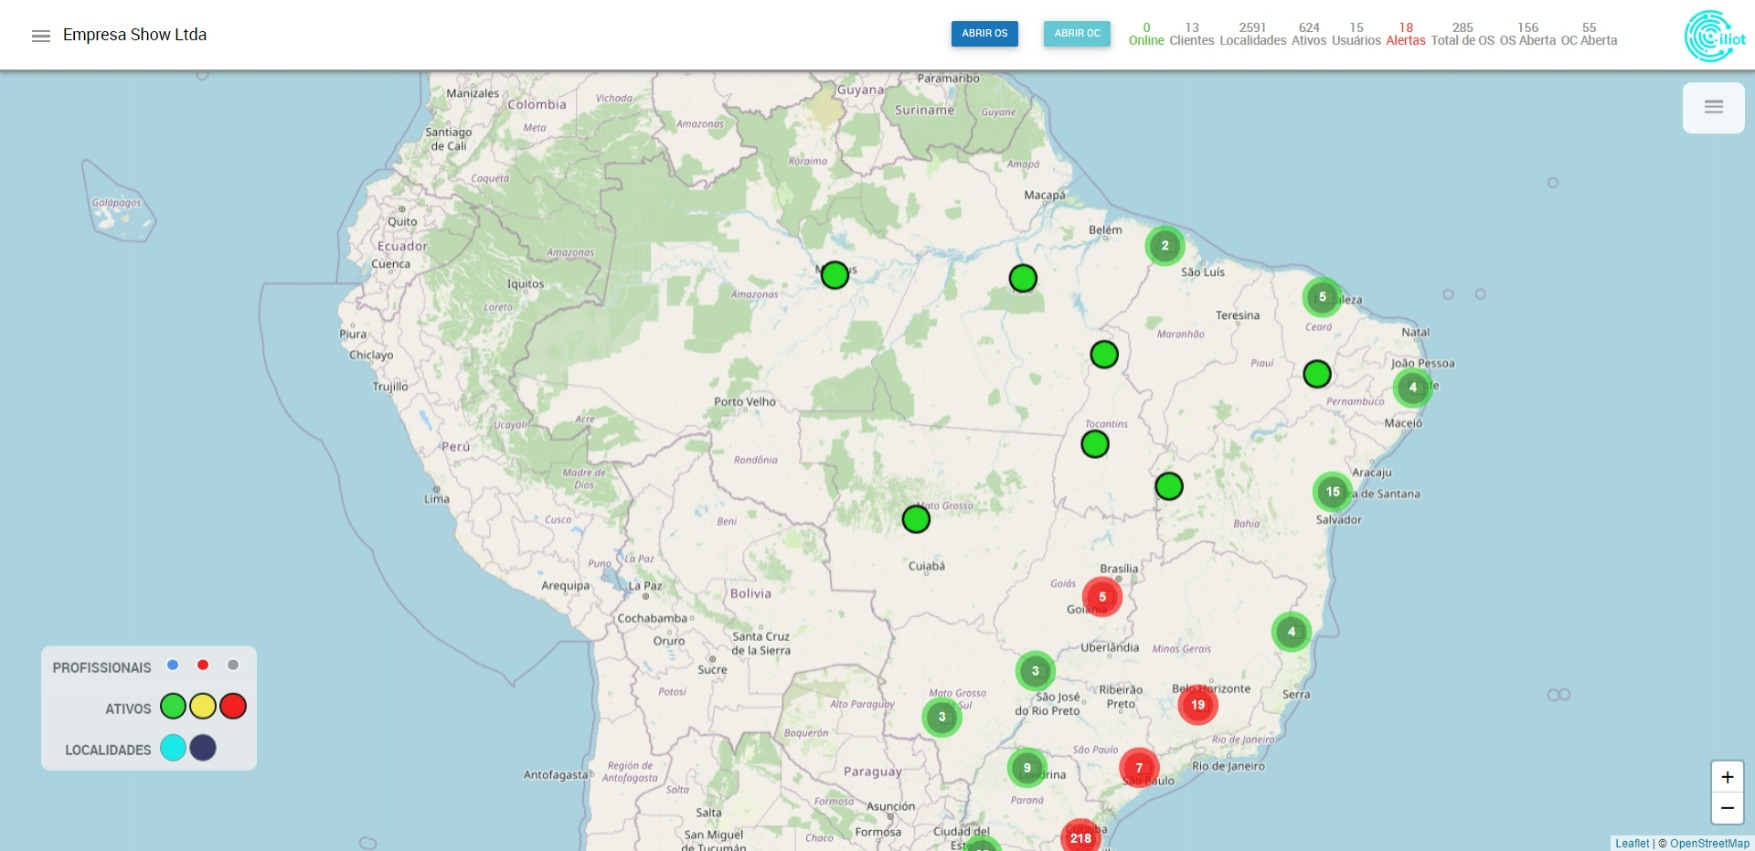Image resolution: width=1755 pixels, height=851 pixels.
Task: Click the green marker in Mato Grosso
Action: (x=916, y=519)
